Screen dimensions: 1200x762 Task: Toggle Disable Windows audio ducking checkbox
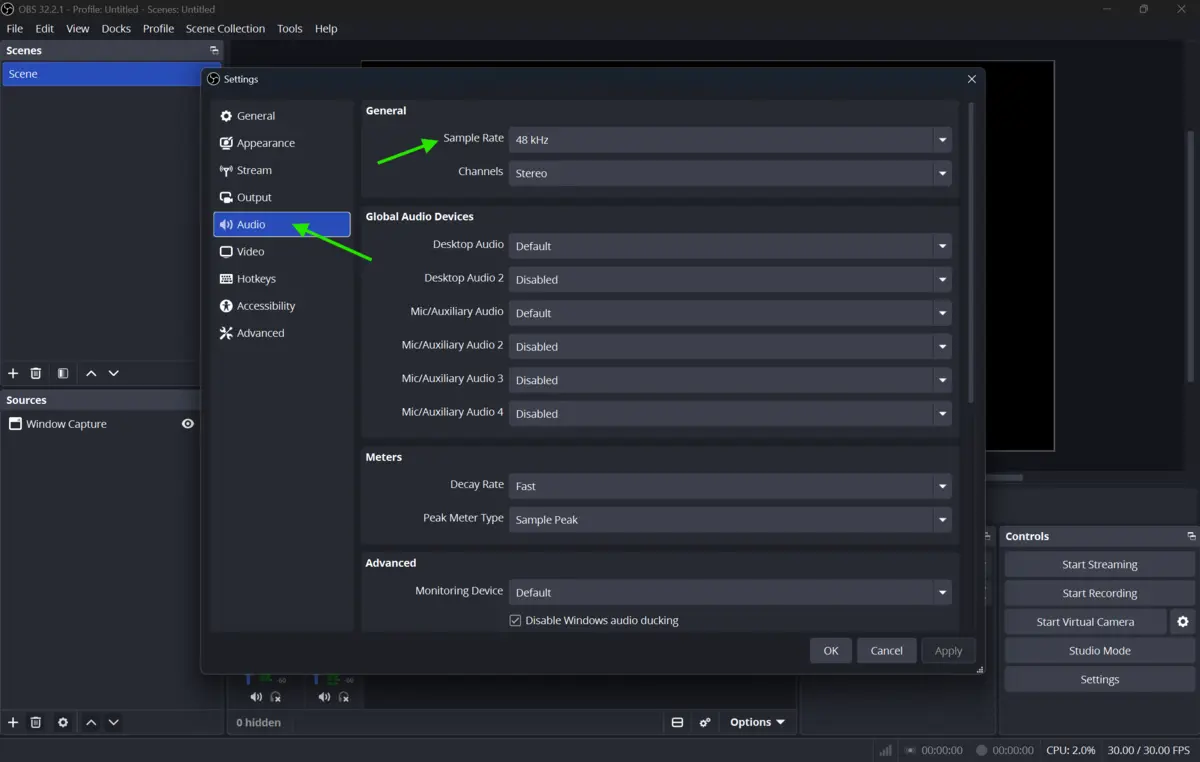[x=515, y=620]
